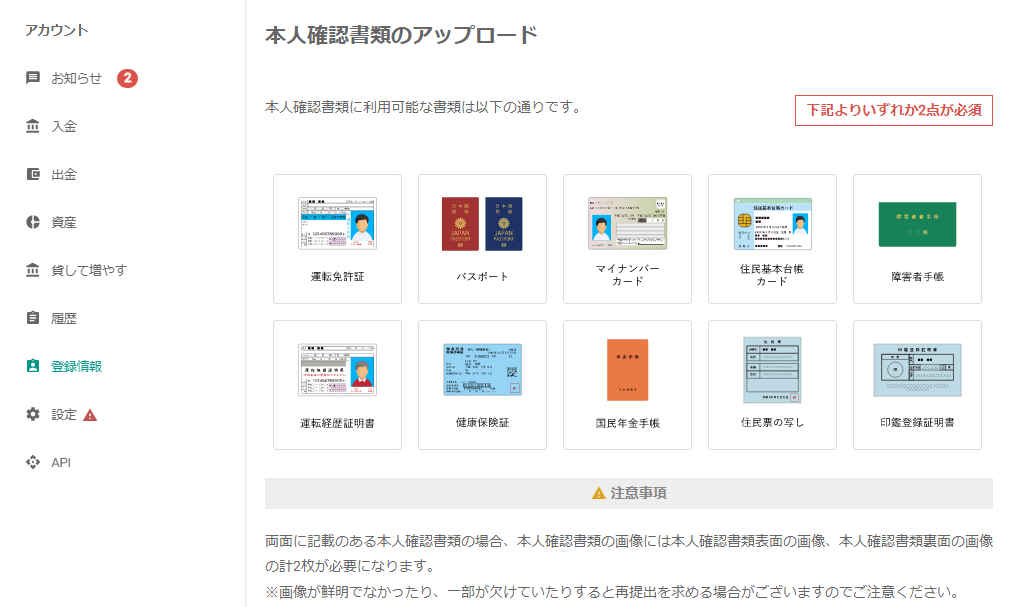Click the 設定 red warning triangle
Screen dimensions: 1029x607
click(90, 415)
